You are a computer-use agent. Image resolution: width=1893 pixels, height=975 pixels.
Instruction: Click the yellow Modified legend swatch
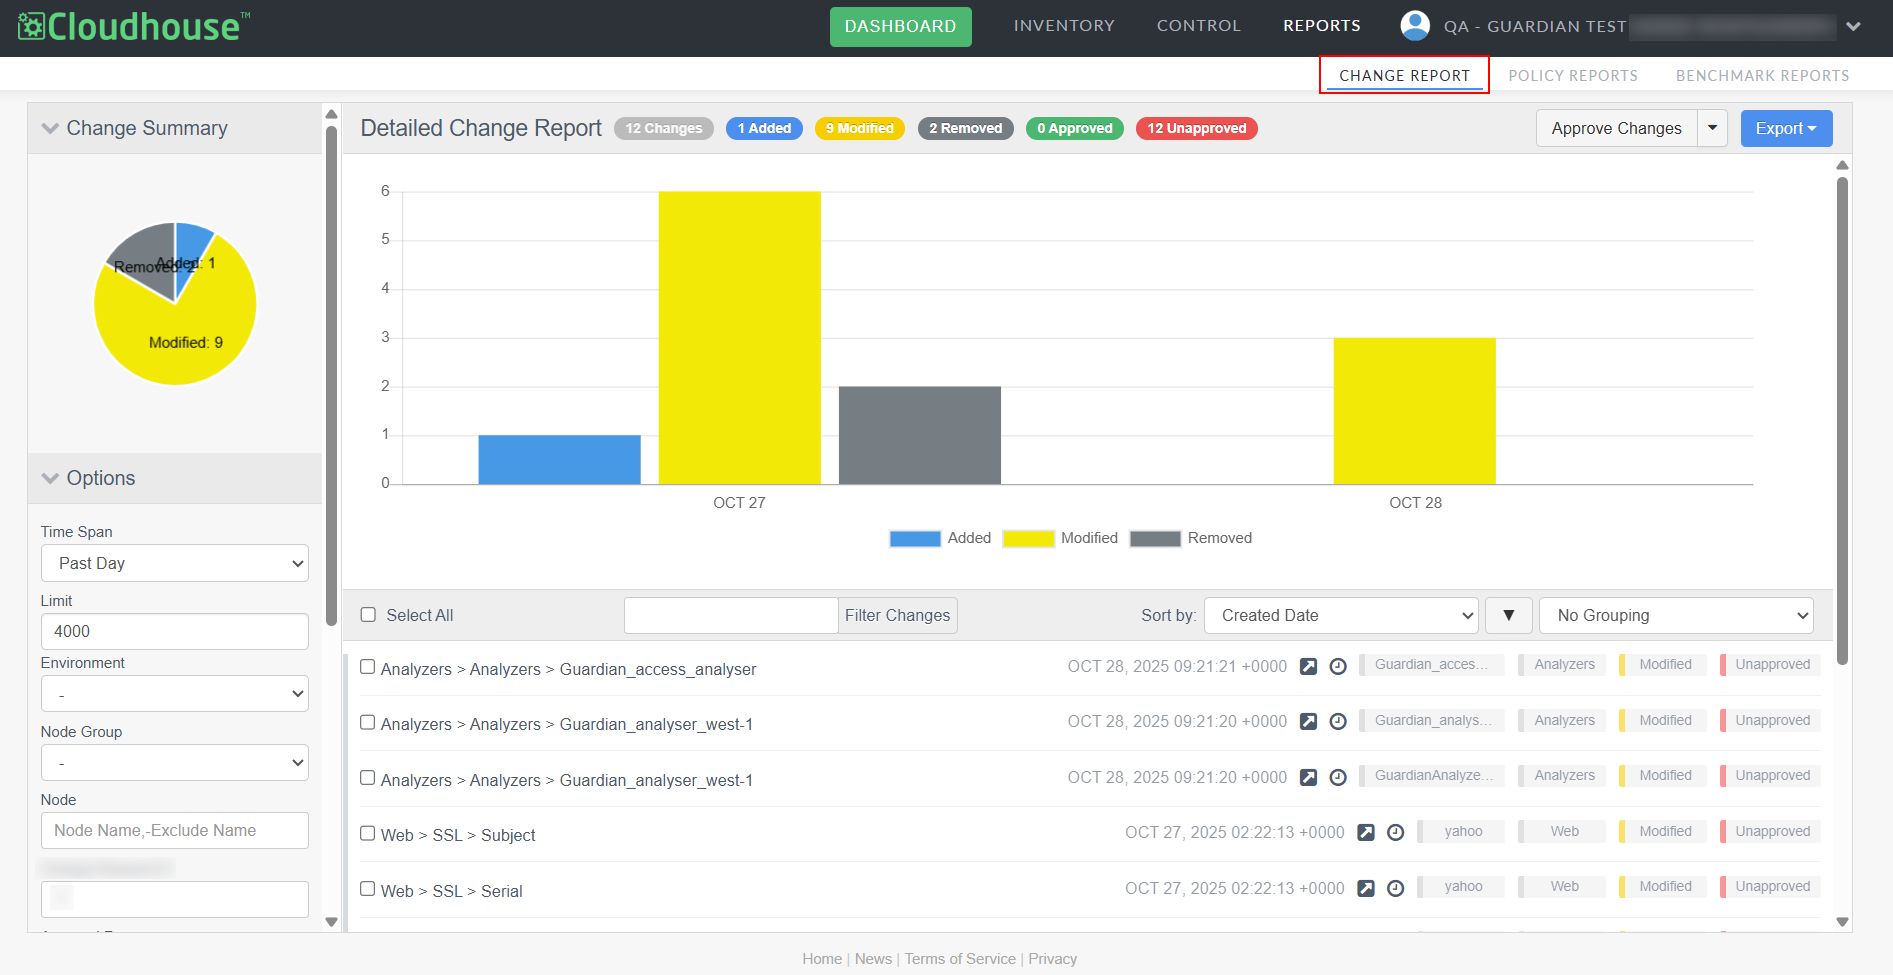1028,538
